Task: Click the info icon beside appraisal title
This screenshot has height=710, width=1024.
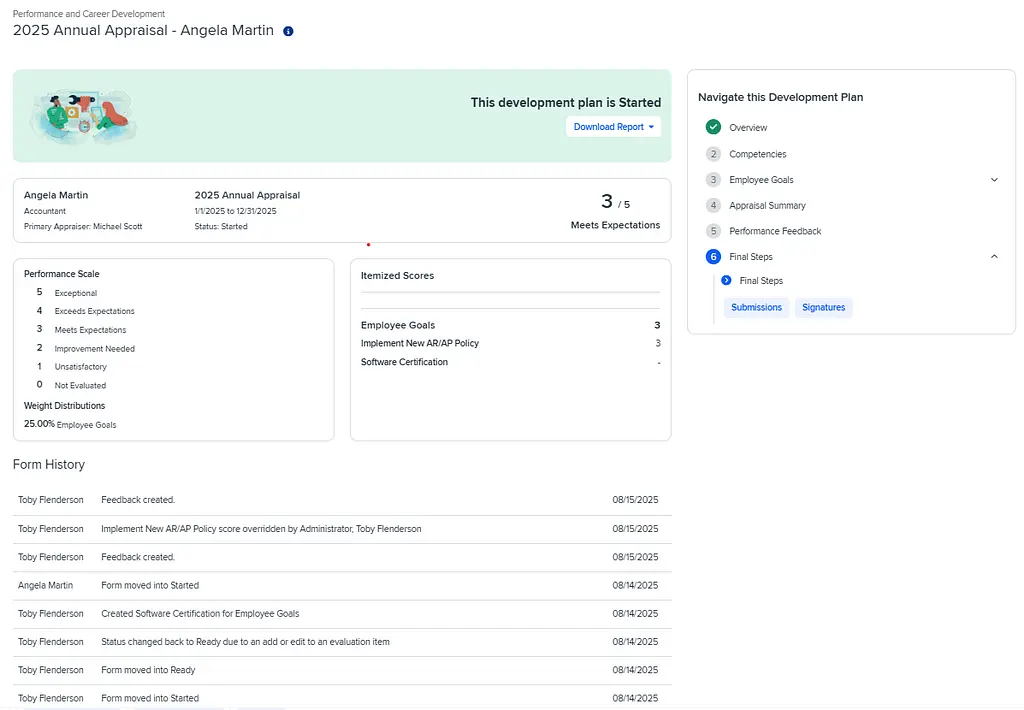Action: 288,31
